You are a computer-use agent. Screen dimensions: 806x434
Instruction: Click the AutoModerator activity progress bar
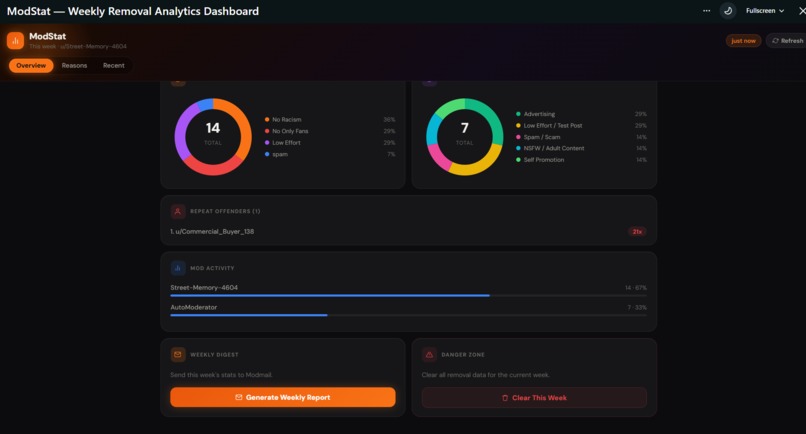point(409,315)
